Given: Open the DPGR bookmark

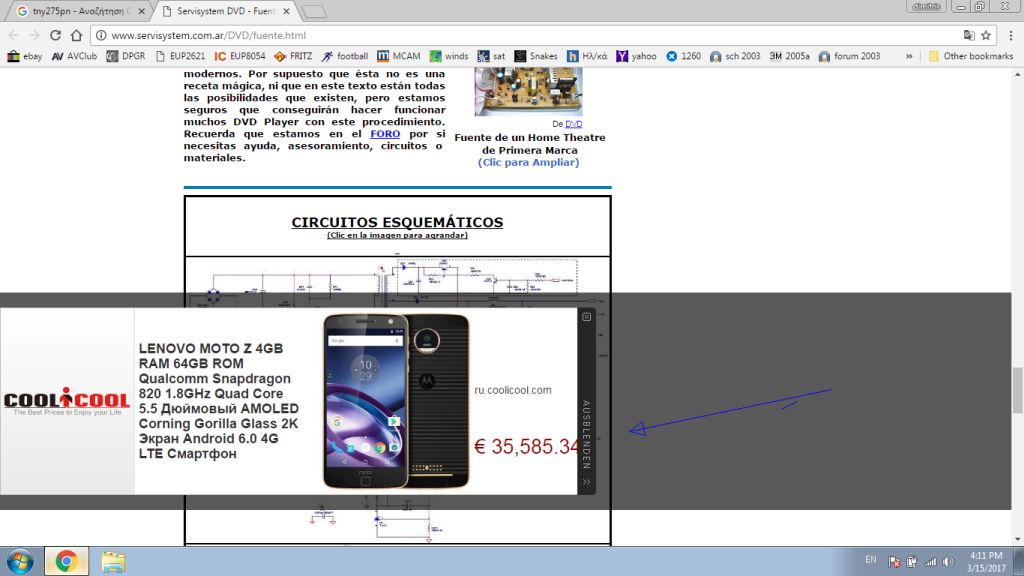Looking at the screenshot, I should pyautogui.click(x=126, y=56).
